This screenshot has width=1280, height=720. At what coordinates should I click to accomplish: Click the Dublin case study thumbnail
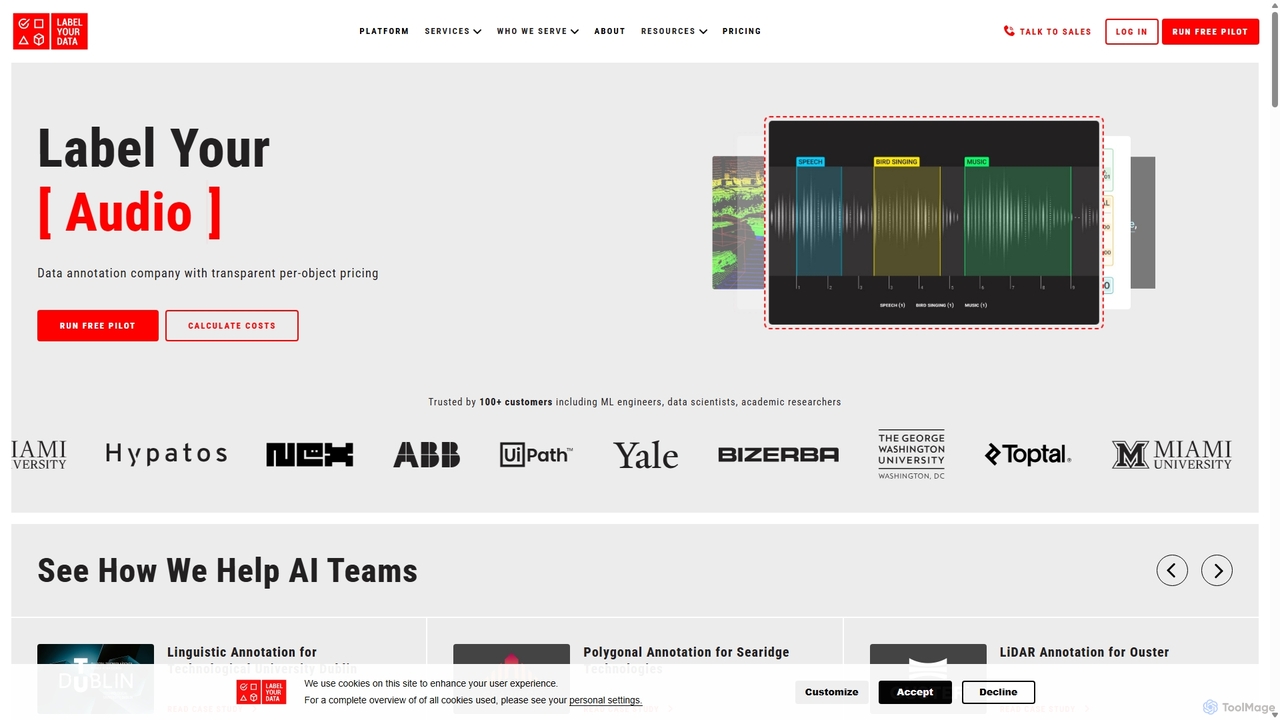tap(96, 678)
